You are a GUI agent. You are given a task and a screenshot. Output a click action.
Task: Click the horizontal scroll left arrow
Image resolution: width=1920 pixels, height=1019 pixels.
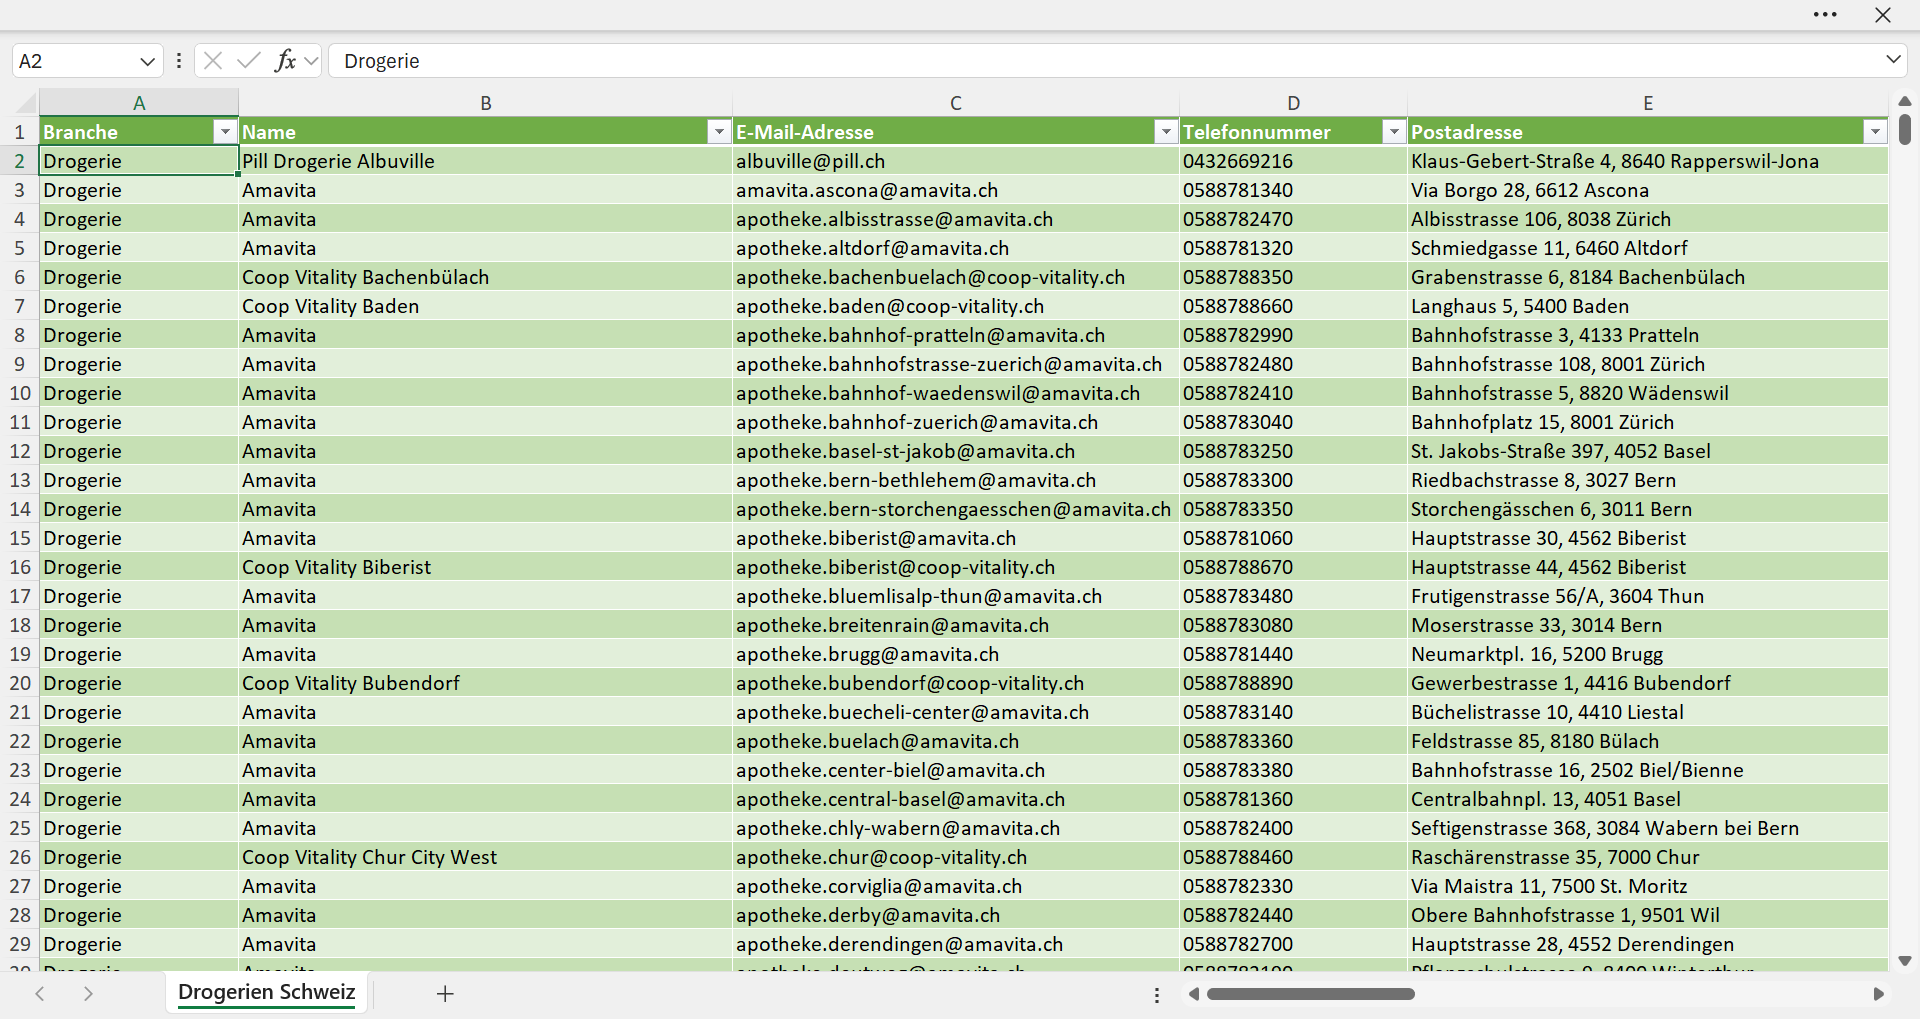pos(1193,994)
